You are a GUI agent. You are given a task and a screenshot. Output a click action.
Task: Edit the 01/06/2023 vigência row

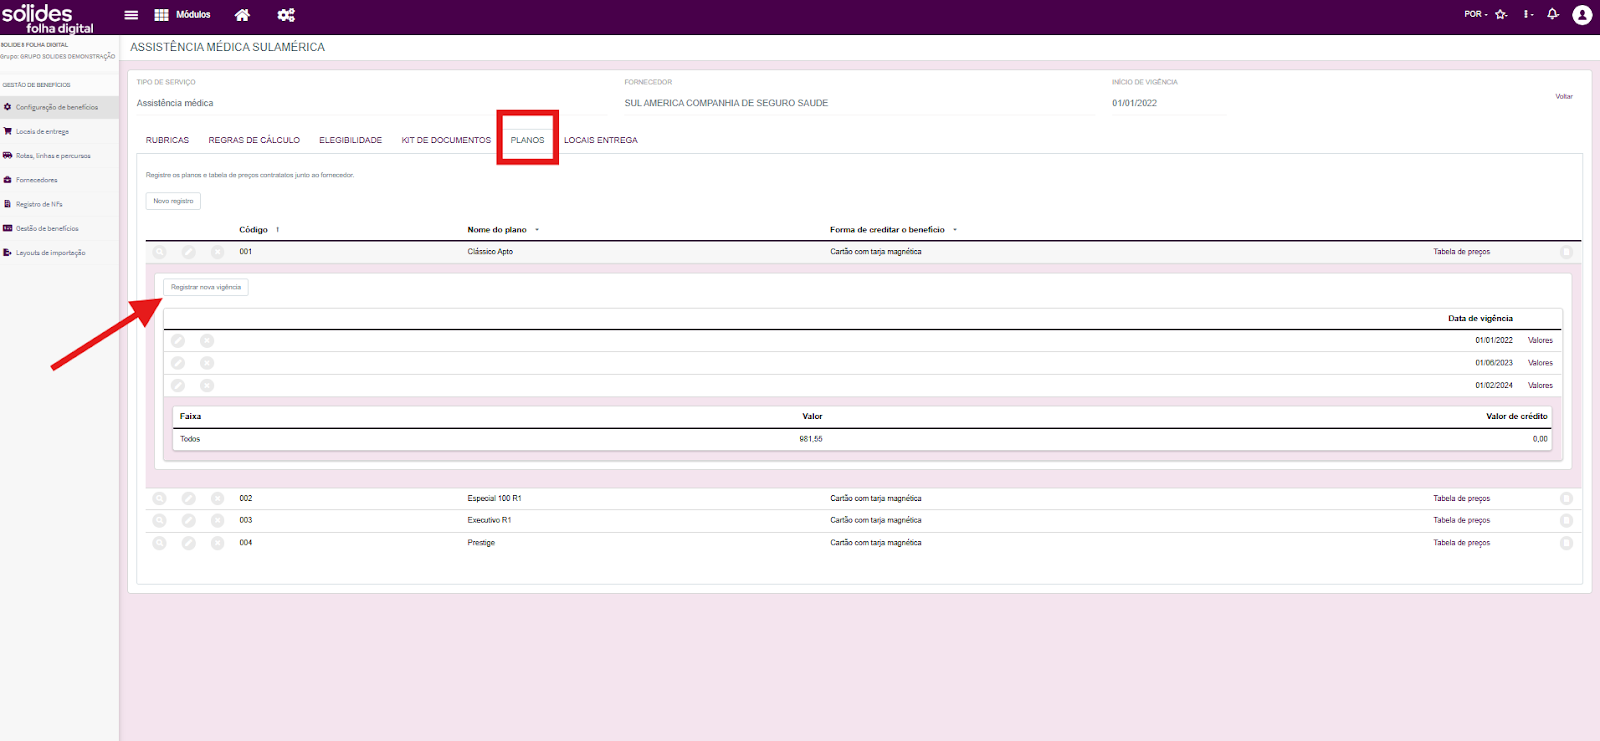tap(178, 363)
